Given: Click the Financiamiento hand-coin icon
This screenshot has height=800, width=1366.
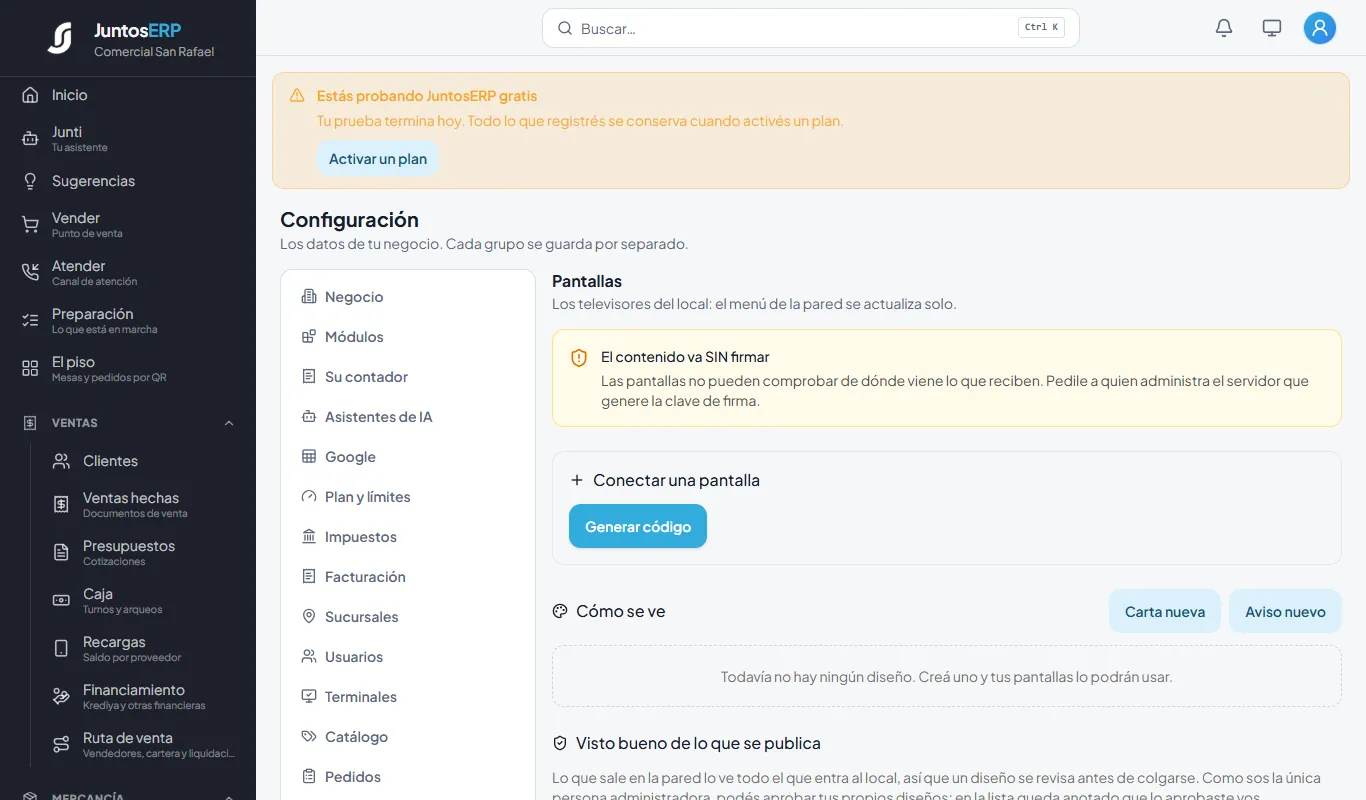Looking at the screenshot, I should [x=61, y=697].
